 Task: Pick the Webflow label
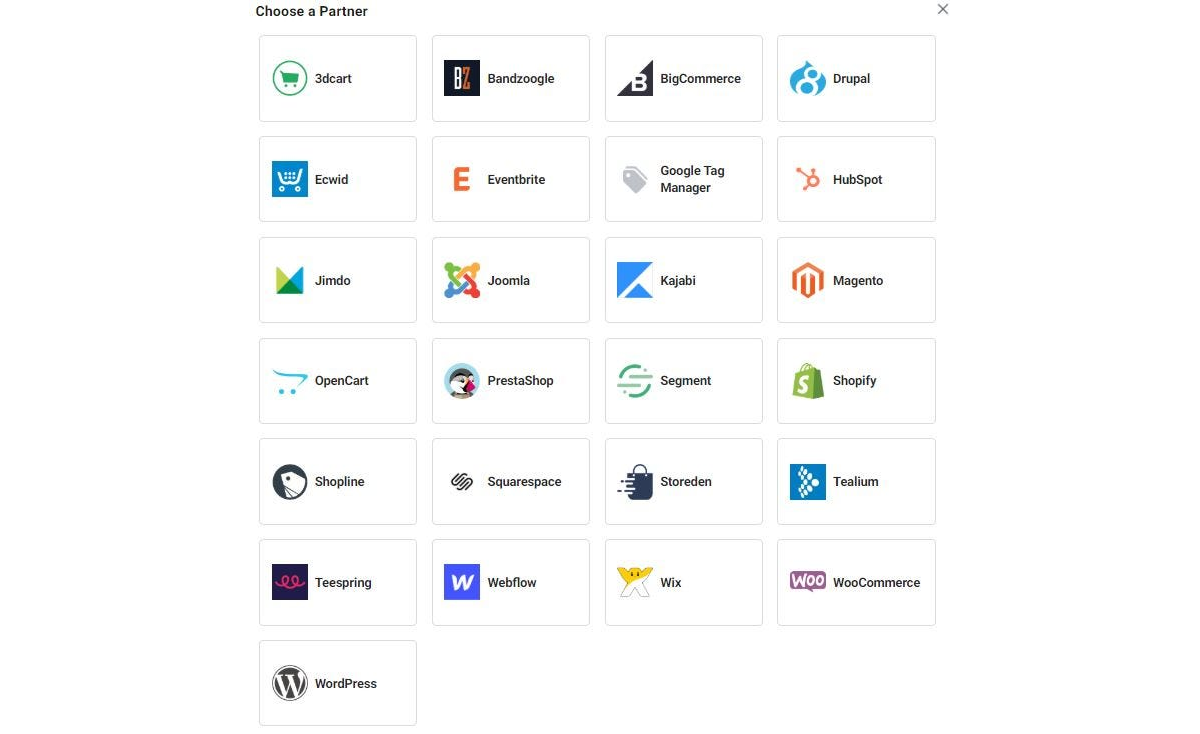pyautogui.click(x=512, y=583)
